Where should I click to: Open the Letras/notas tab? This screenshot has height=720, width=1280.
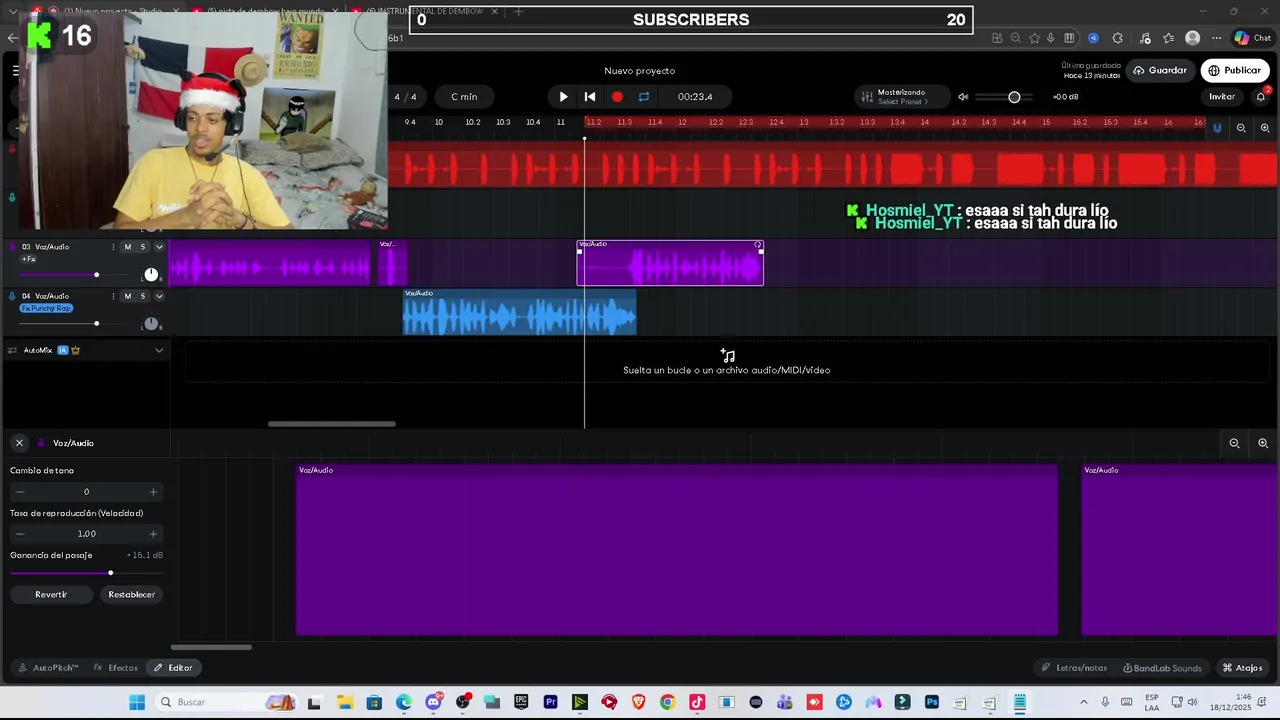click(x=1074, y=668)
